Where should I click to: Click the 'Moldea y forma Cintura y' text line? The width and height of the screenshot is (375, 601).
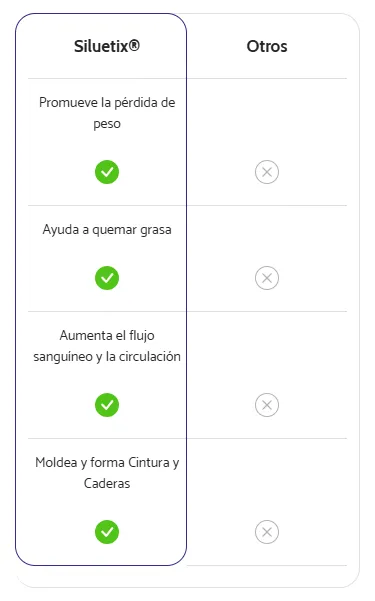click(107, 463)
